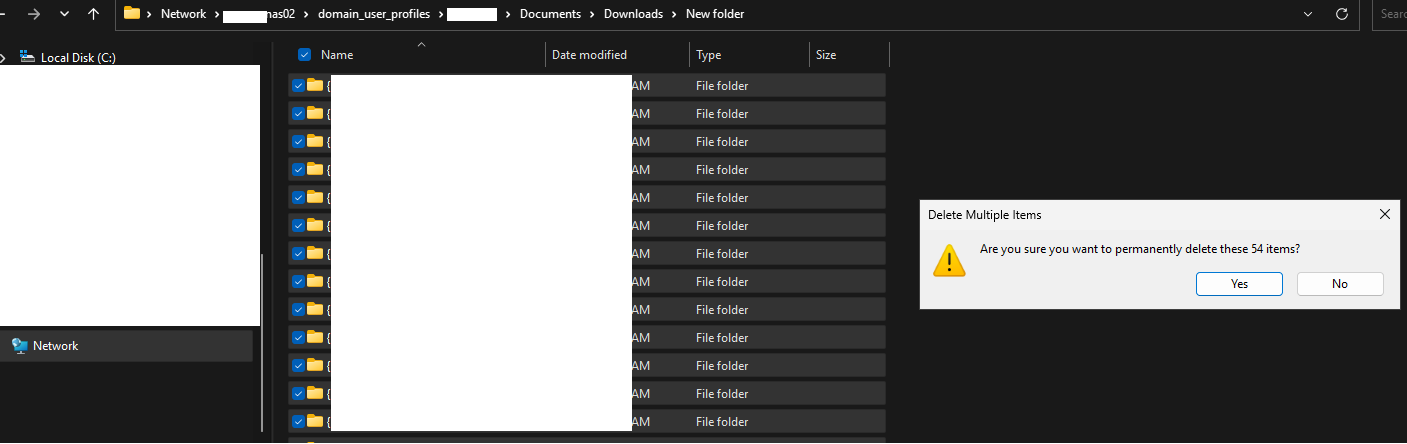The image size is (1407, 444).
Task: Refresh the current folder view
Action: [1342, 14]
